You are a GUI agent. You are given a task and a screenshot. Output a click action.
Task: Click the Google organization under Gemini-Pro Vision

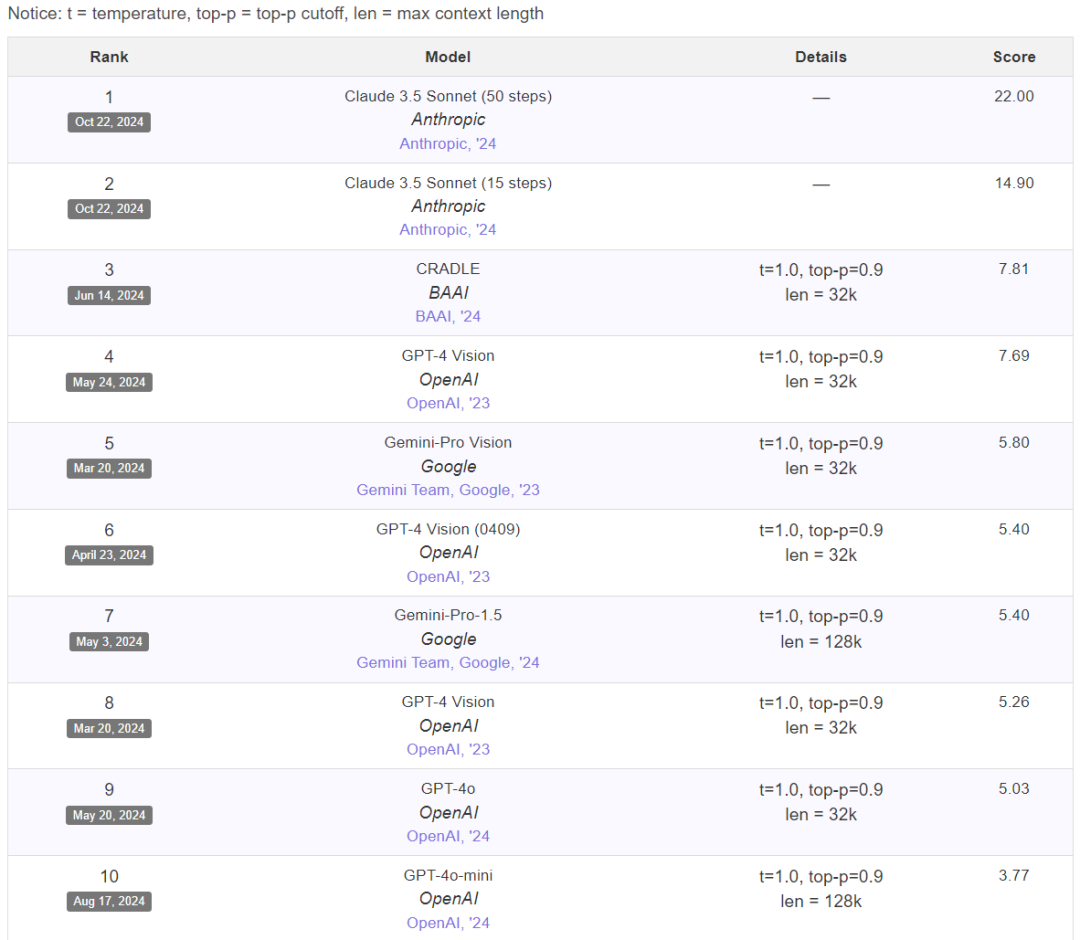coord(448,466)
